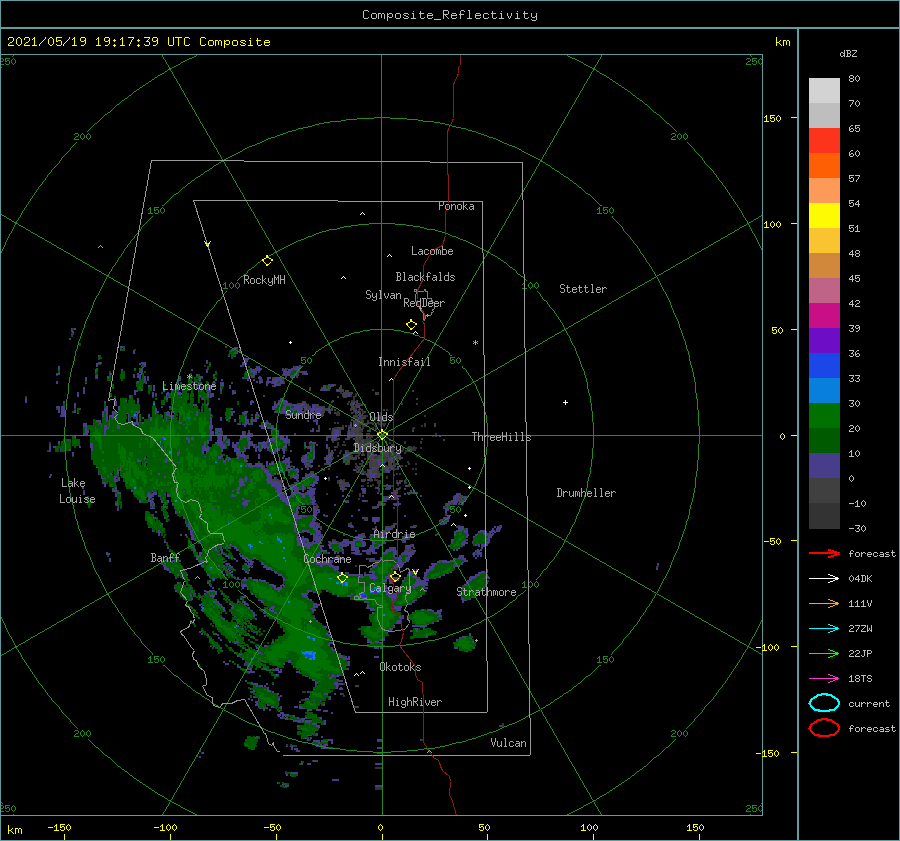900x841 pixels.
Task: Click the Cochrane label
Action: pyautogui.click(x=327, y=559)
